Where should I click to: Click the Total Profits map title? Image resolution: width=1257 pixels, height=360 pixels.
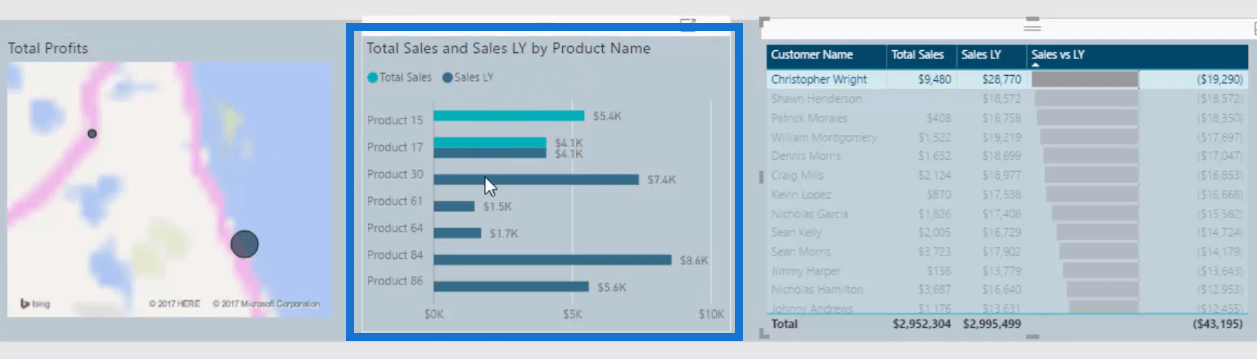click(48, 47)
